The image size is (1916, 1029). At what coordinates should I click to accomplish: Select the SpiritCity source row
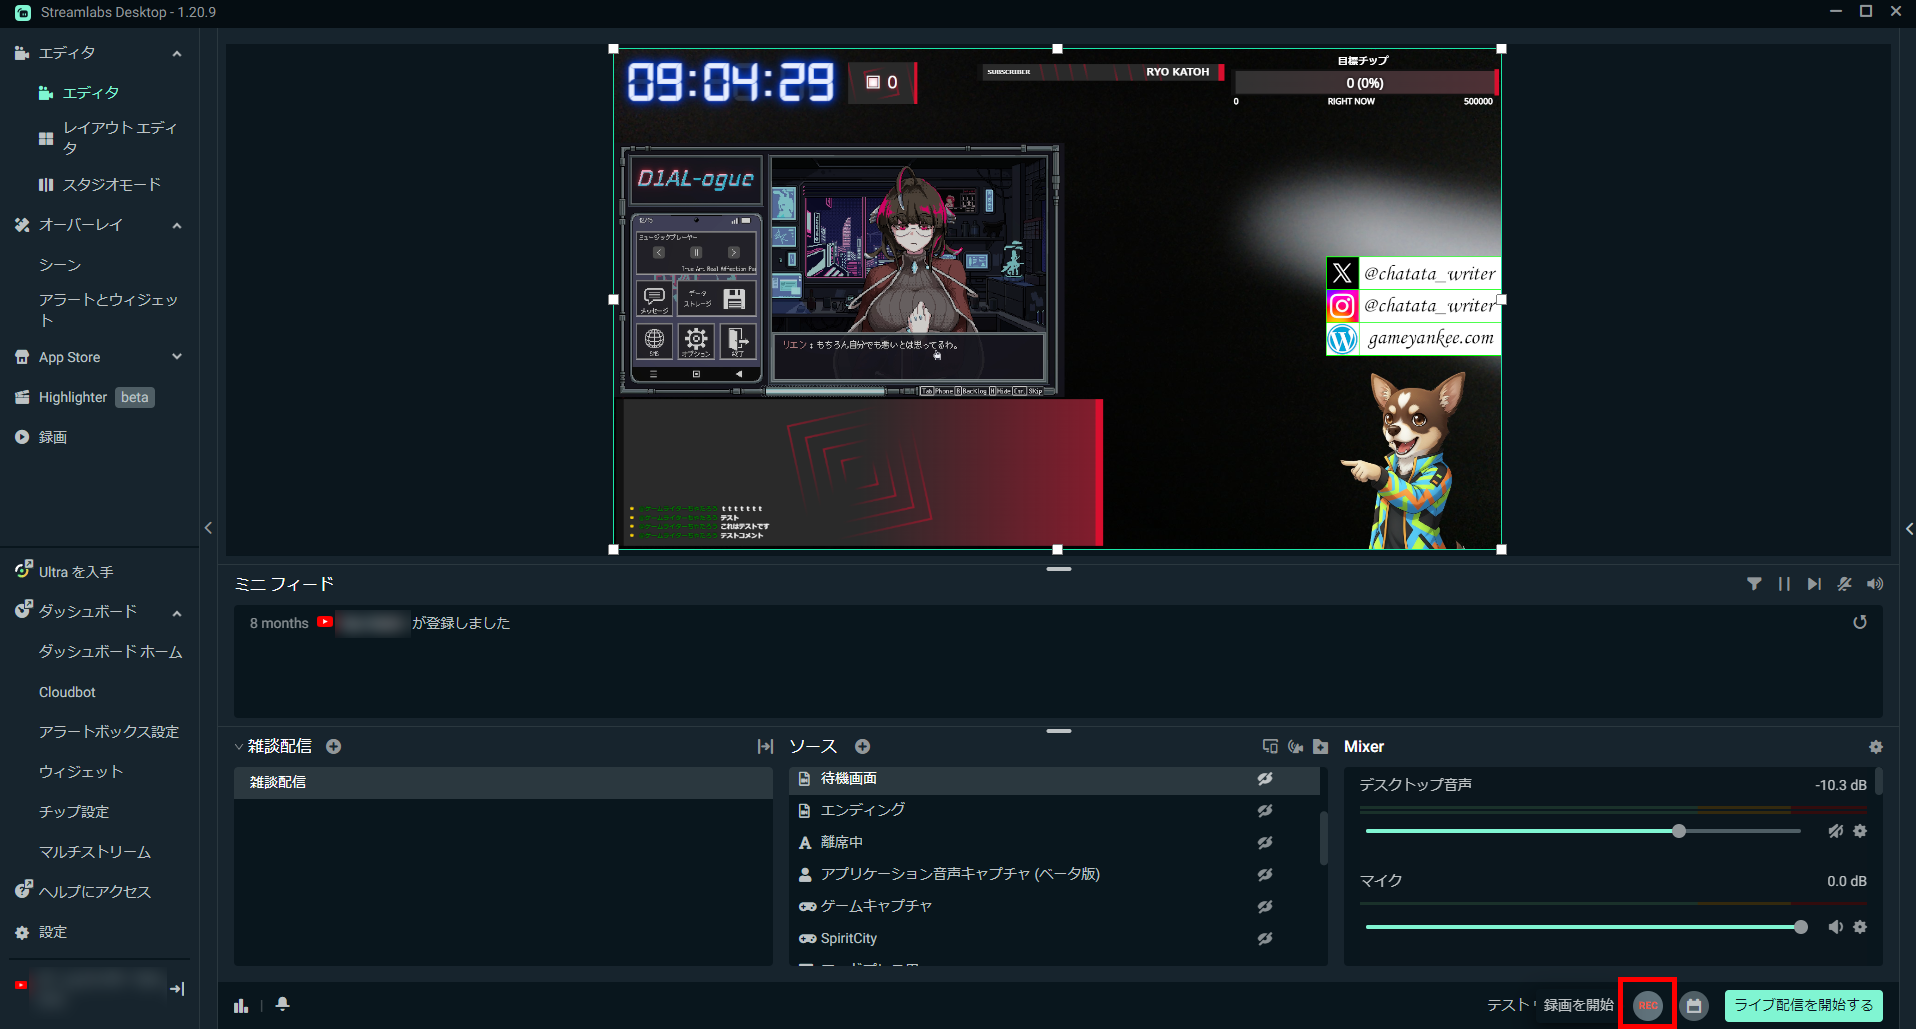(x=1054, y=938)
